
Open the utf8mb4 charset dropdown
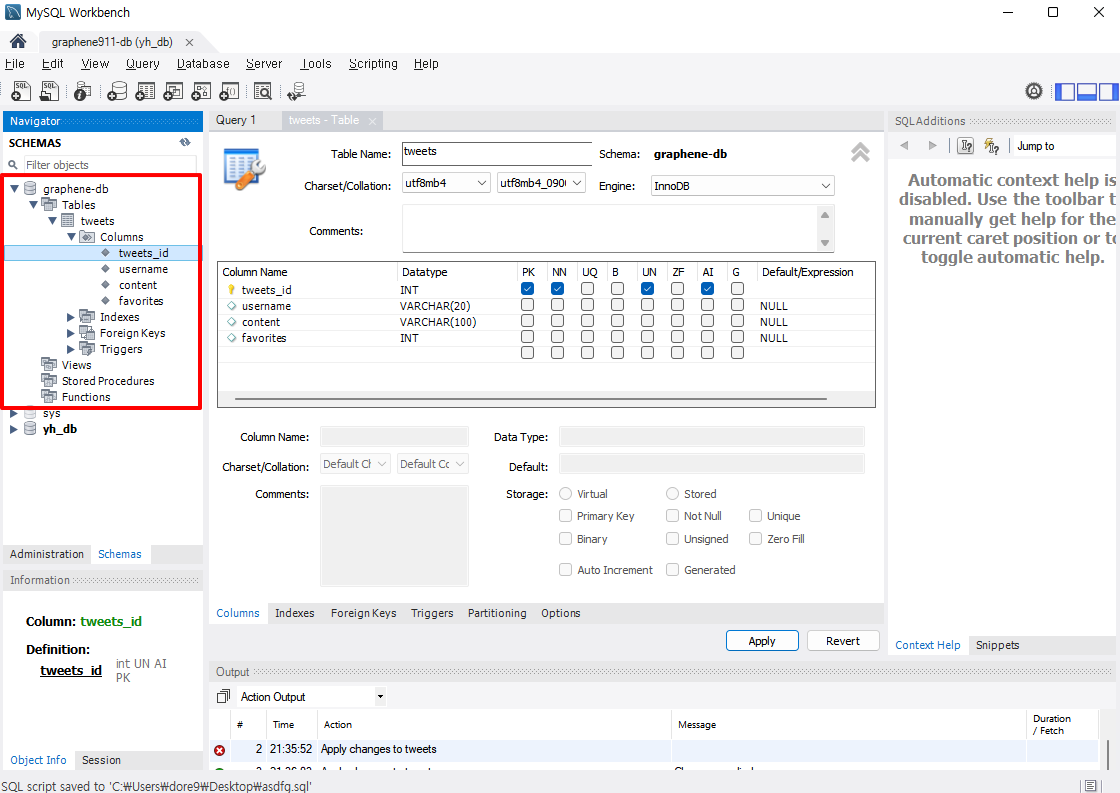446,183
